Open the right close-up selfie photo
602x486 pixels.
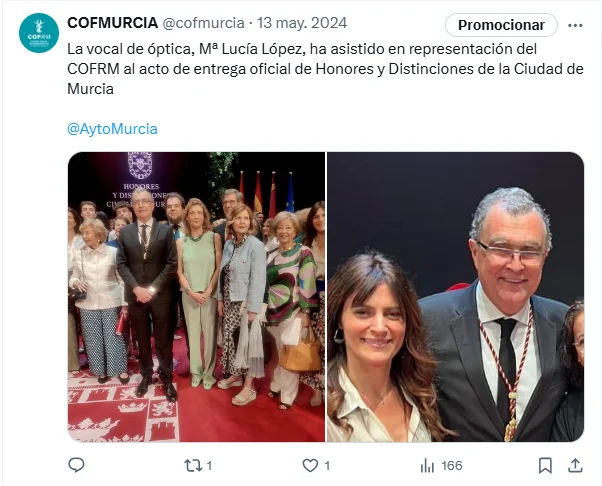pos(455,297)
